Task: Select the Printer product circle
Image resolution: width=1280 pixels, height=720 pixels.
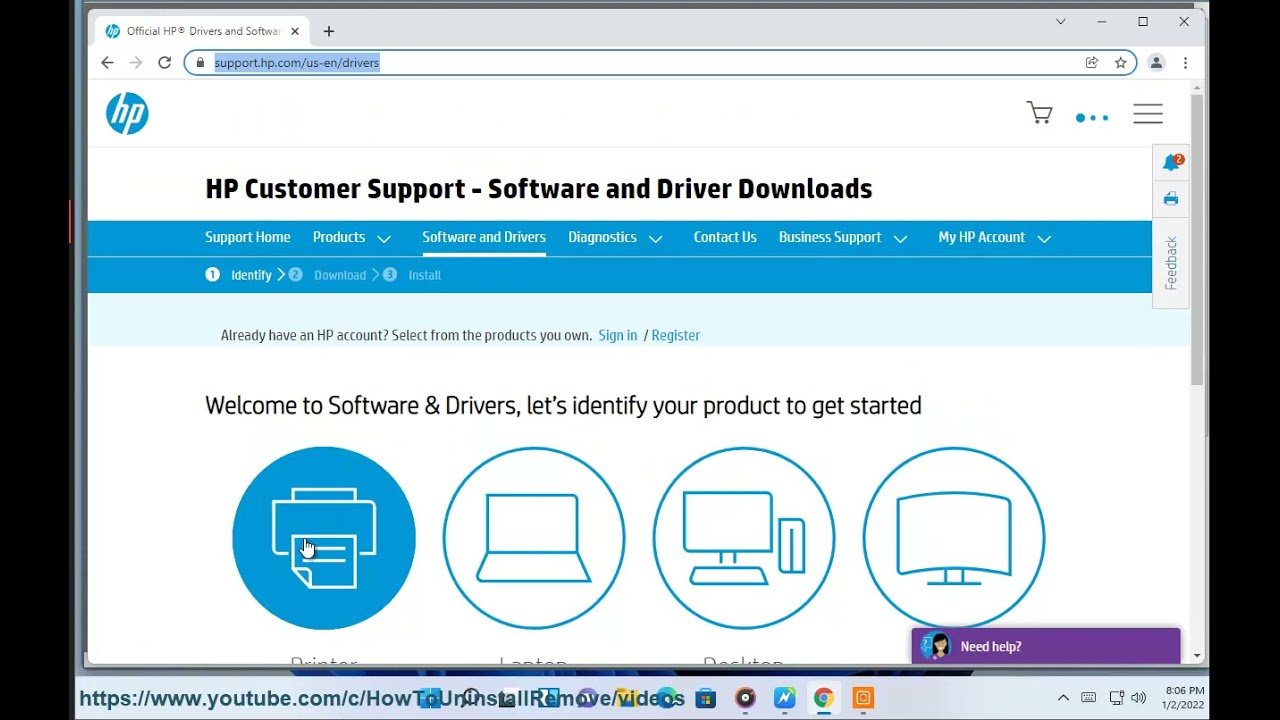Action: (x=324, y=538)
